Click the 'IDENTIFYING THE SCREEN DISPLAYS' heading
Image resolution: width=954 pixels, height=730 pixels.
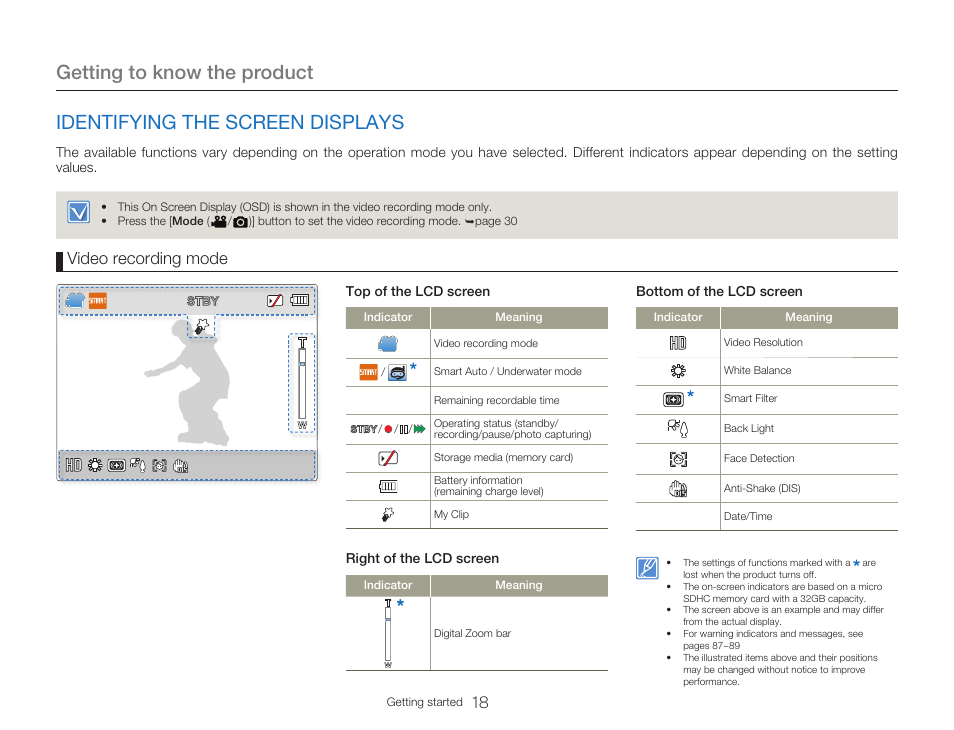pos(230,122)
